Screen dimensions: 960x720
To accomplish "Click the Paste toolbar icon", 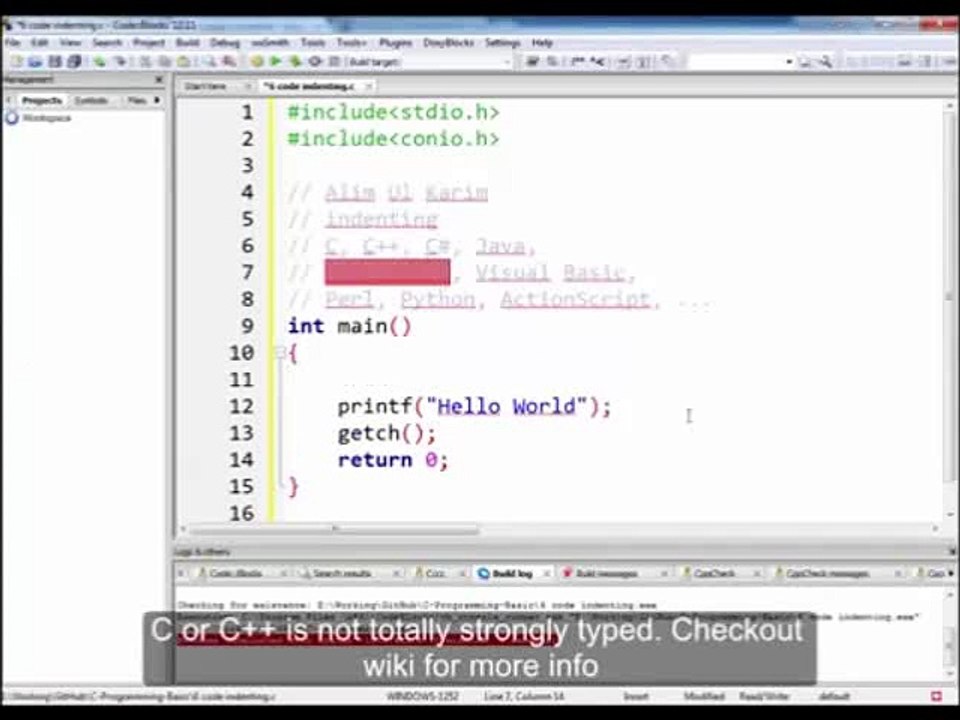I will (x=183, y=61).
